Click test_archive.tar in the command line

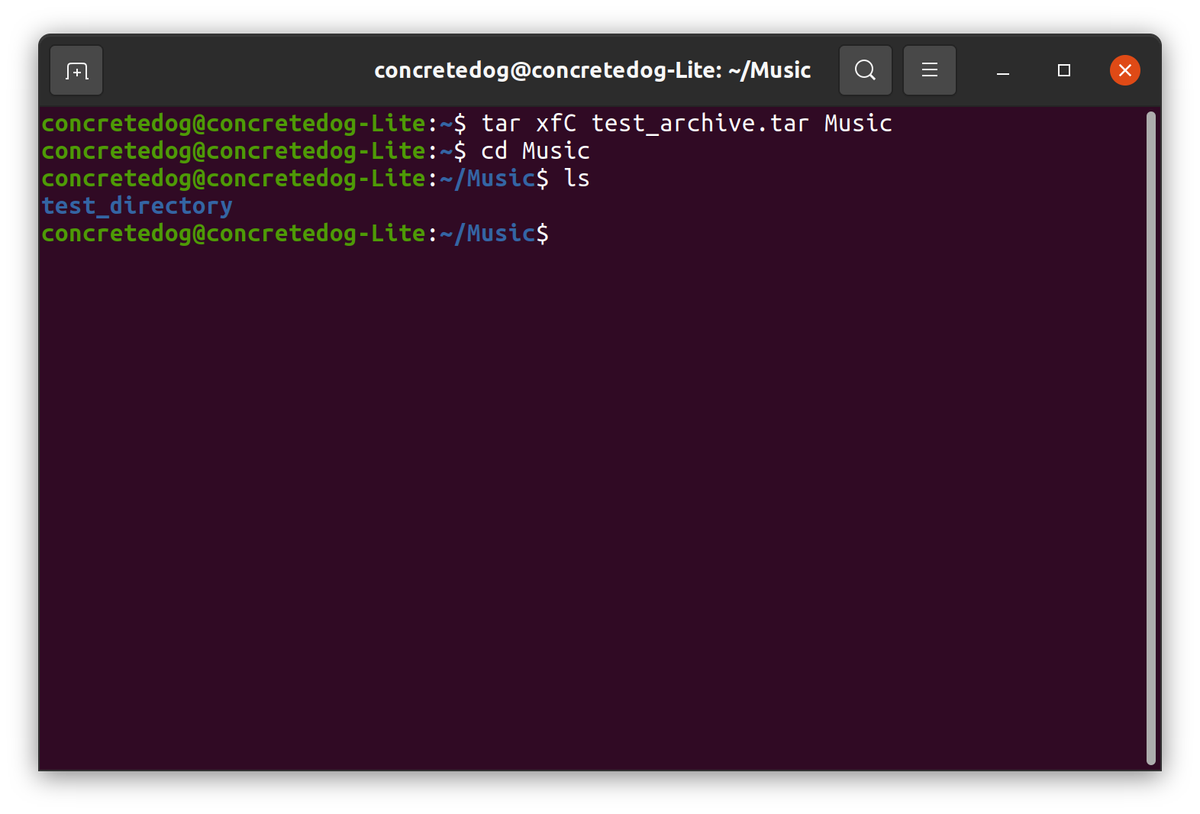(698, 123)
